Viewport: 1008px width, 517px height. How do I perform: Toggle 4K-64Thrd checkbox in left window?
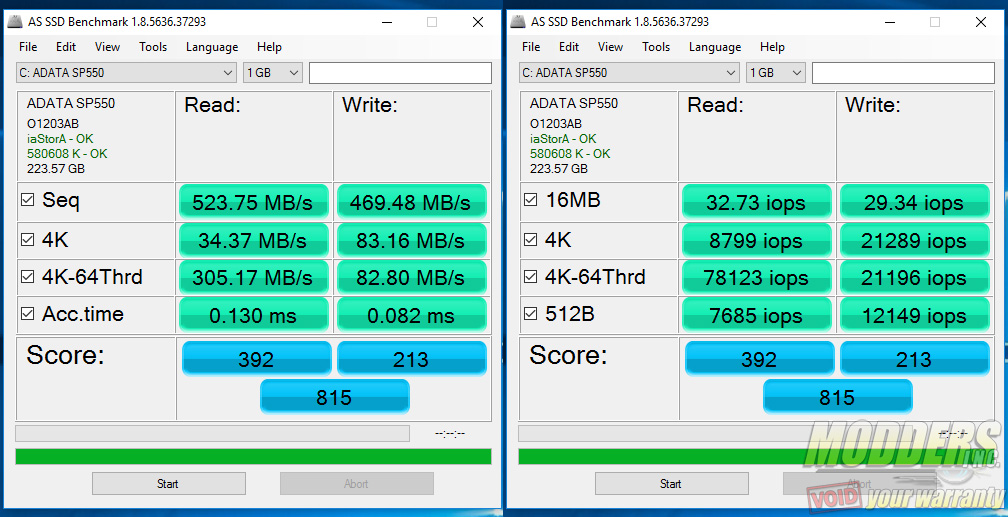point(27,277)
